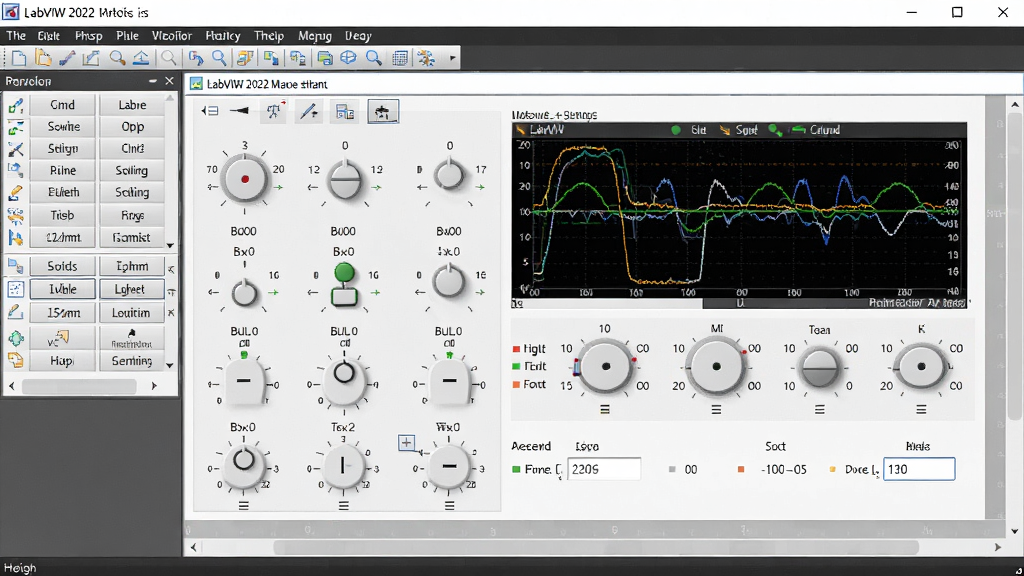Select the pen tool in front panel toolbar

(309, 111)
